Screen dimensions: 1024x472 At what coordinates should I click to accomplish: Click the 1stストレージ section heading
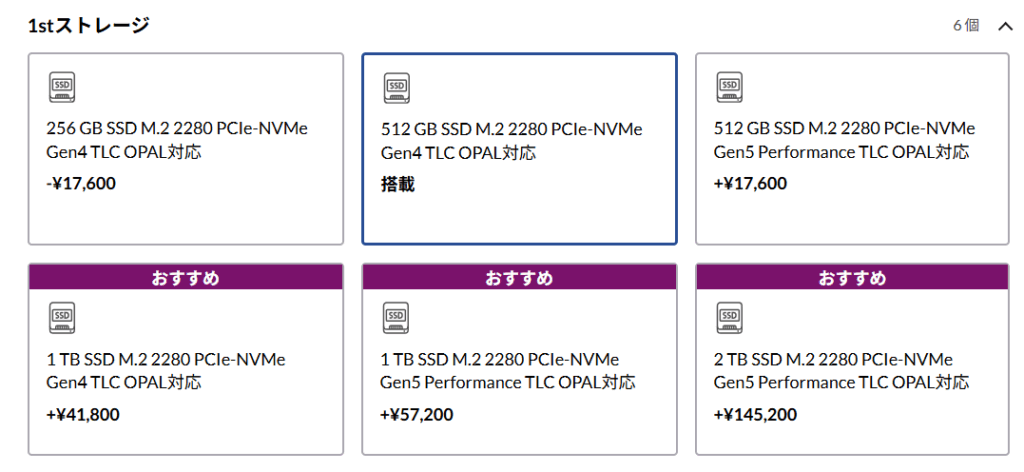[x=89, y=25]
